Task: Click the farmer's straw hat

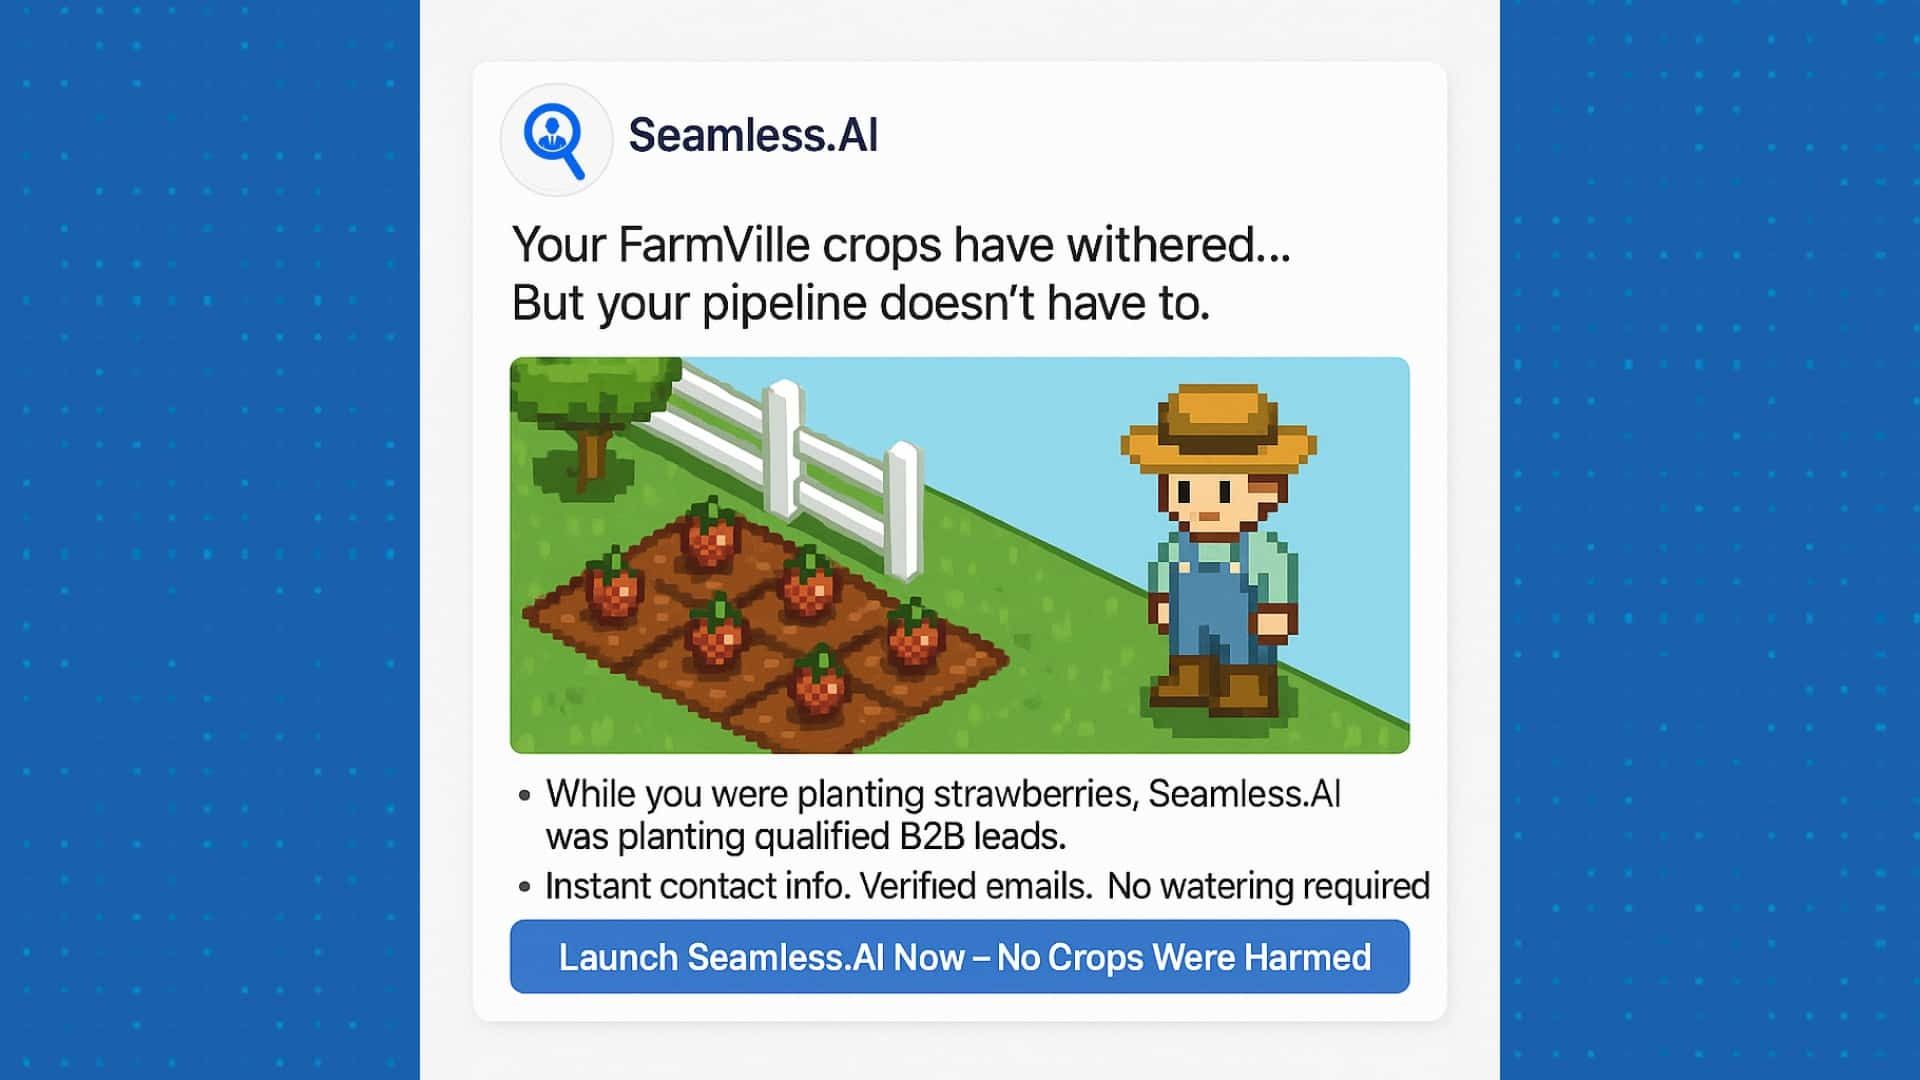Action: click(x=1218, y=428)
